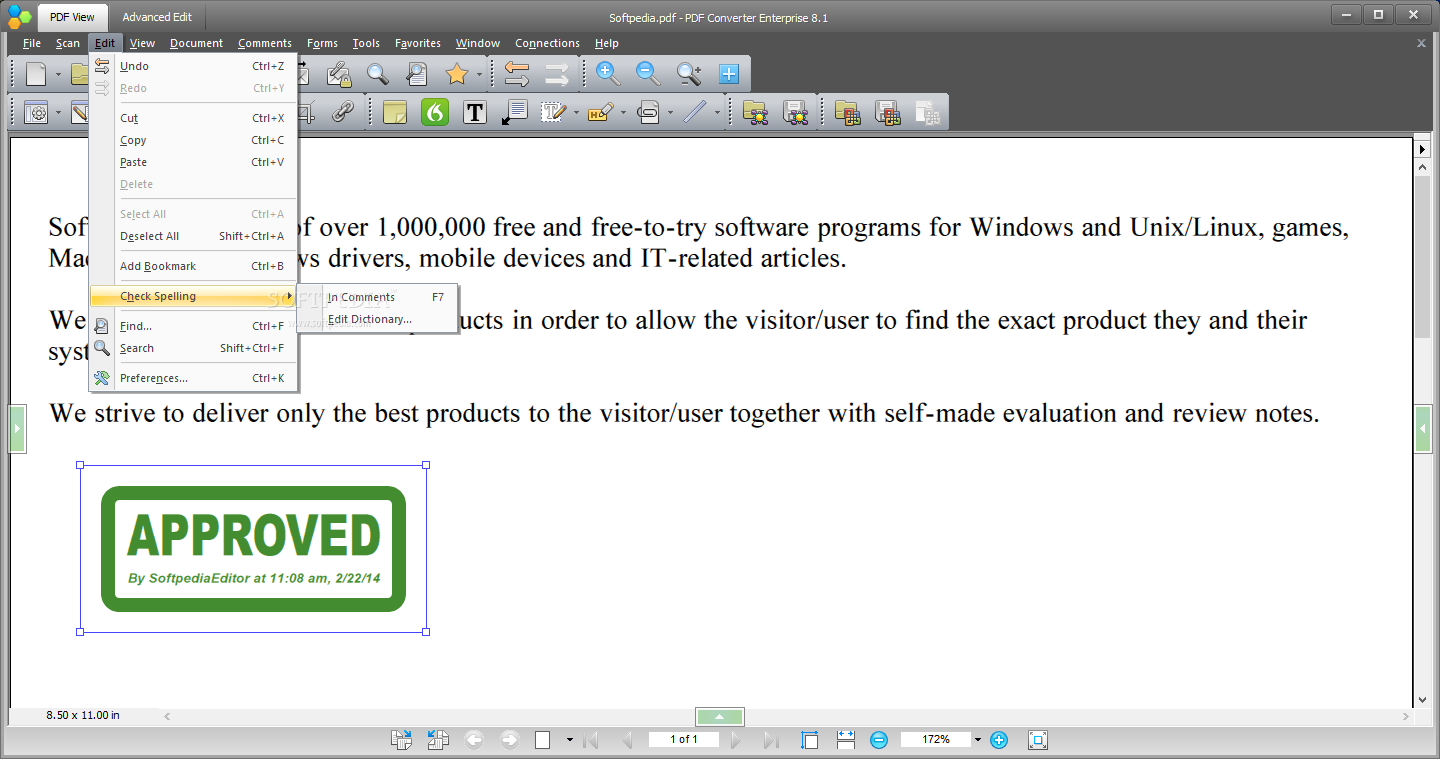The height and width of the screenshot is (759, 1440).
Task: Open the Line tool dropdown arrow
Action: point(717,113)
